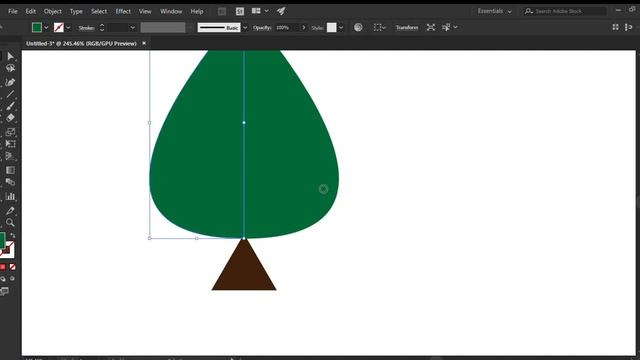
Task: Click the Transform link in control bar
Action: click(x=407, y=27)
